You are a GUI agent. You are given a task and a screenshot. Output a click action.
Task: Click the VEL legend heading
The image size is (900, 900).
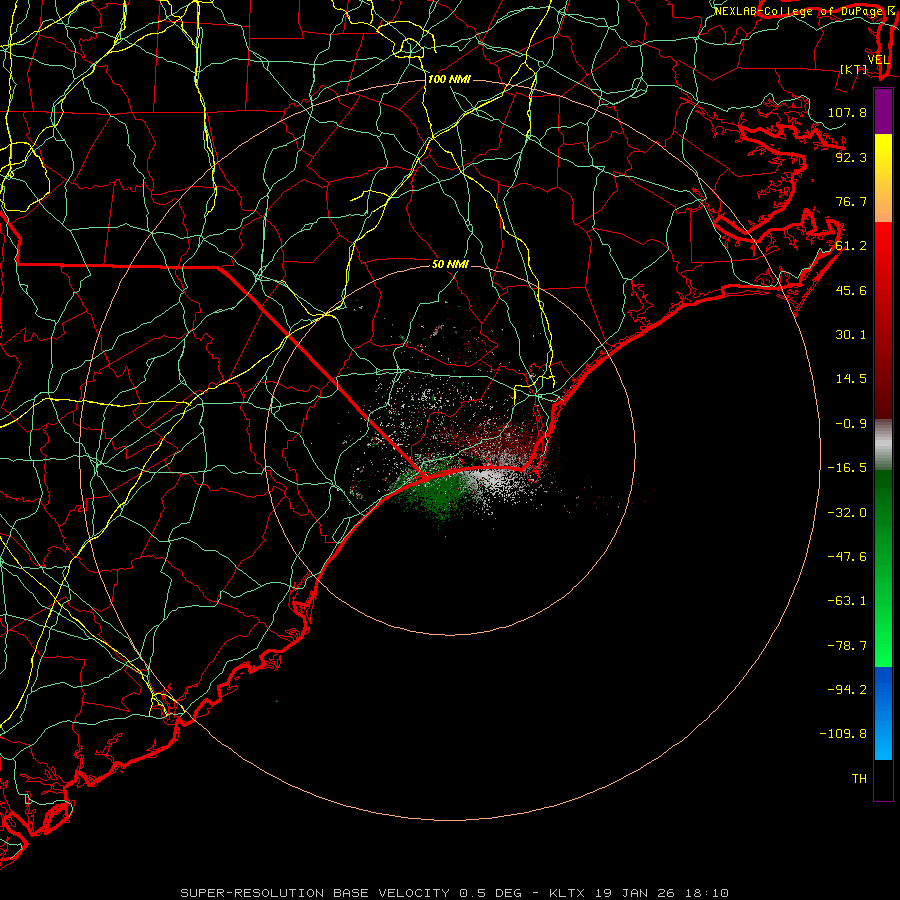point(879,60)
